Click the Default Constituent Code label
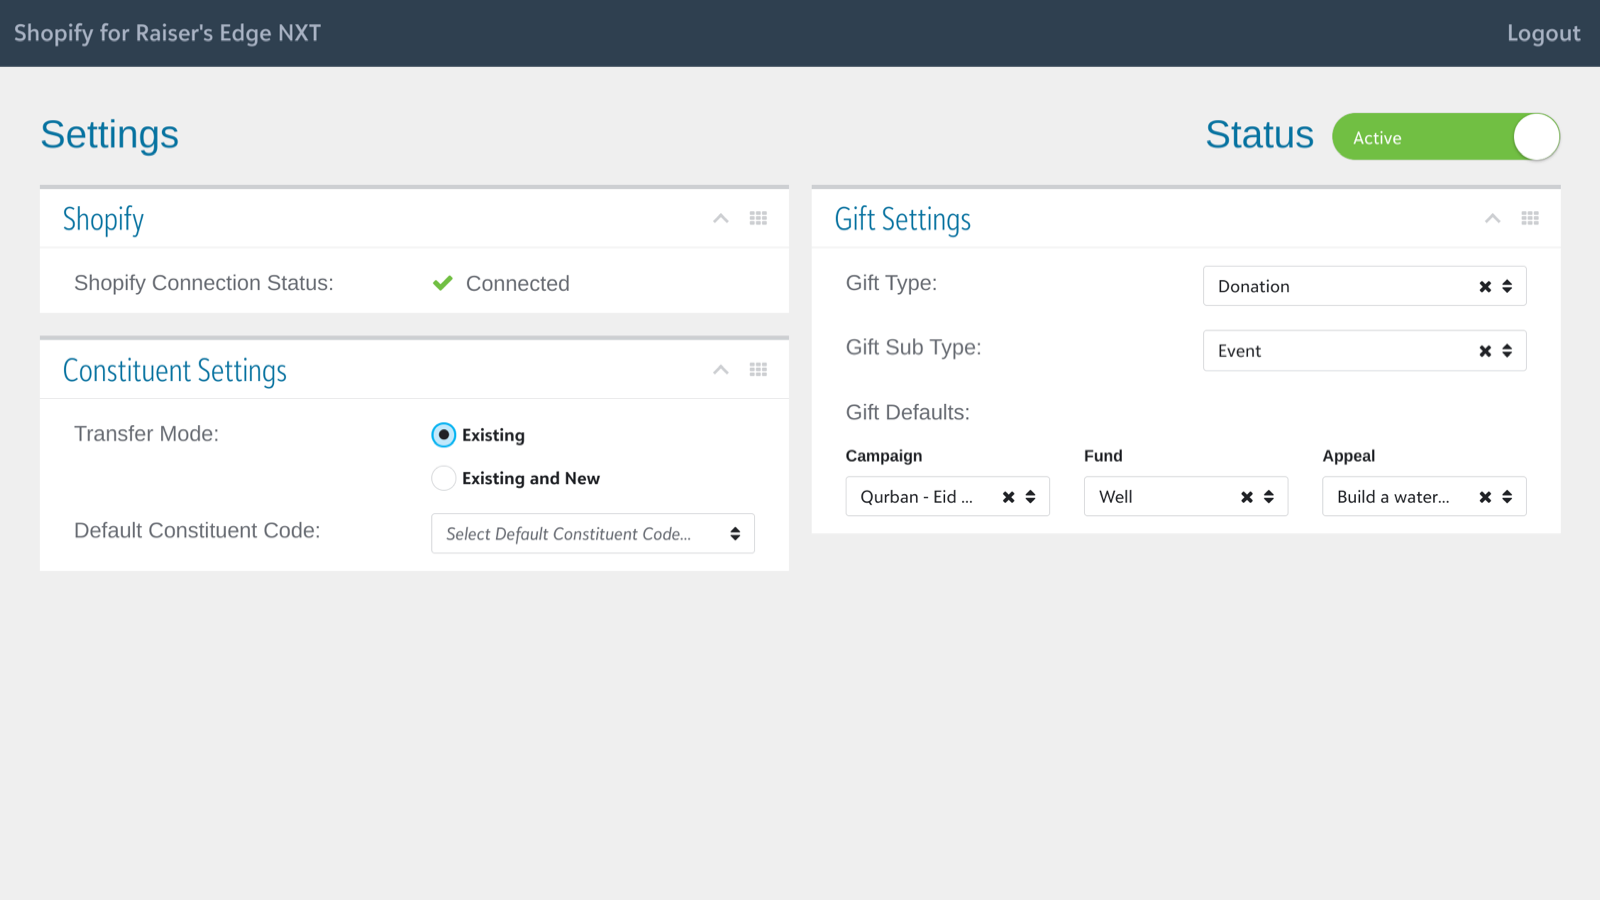 (197, 531)
